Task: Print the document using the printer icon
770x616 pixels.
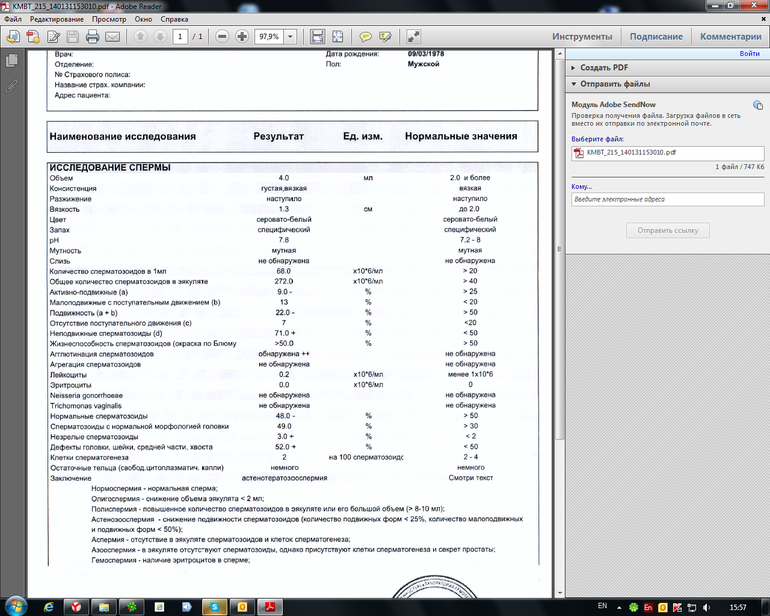Action: (x=92, y=37)
